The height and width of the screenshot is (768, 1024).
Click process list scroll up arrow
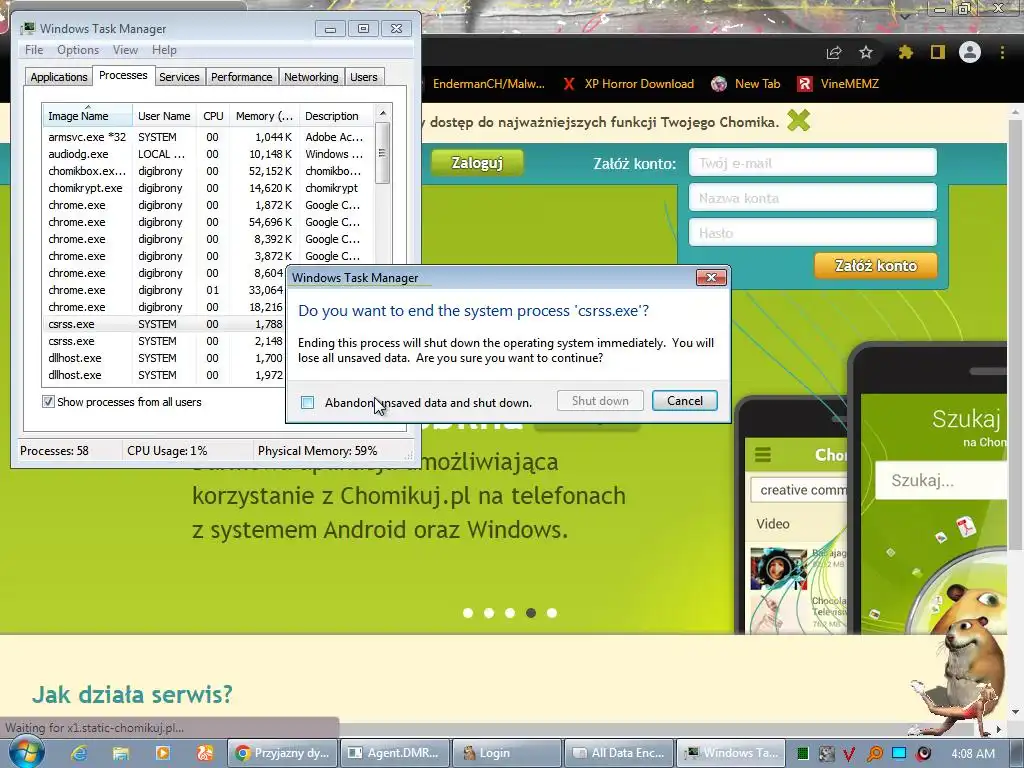click(x=383, y=113)
